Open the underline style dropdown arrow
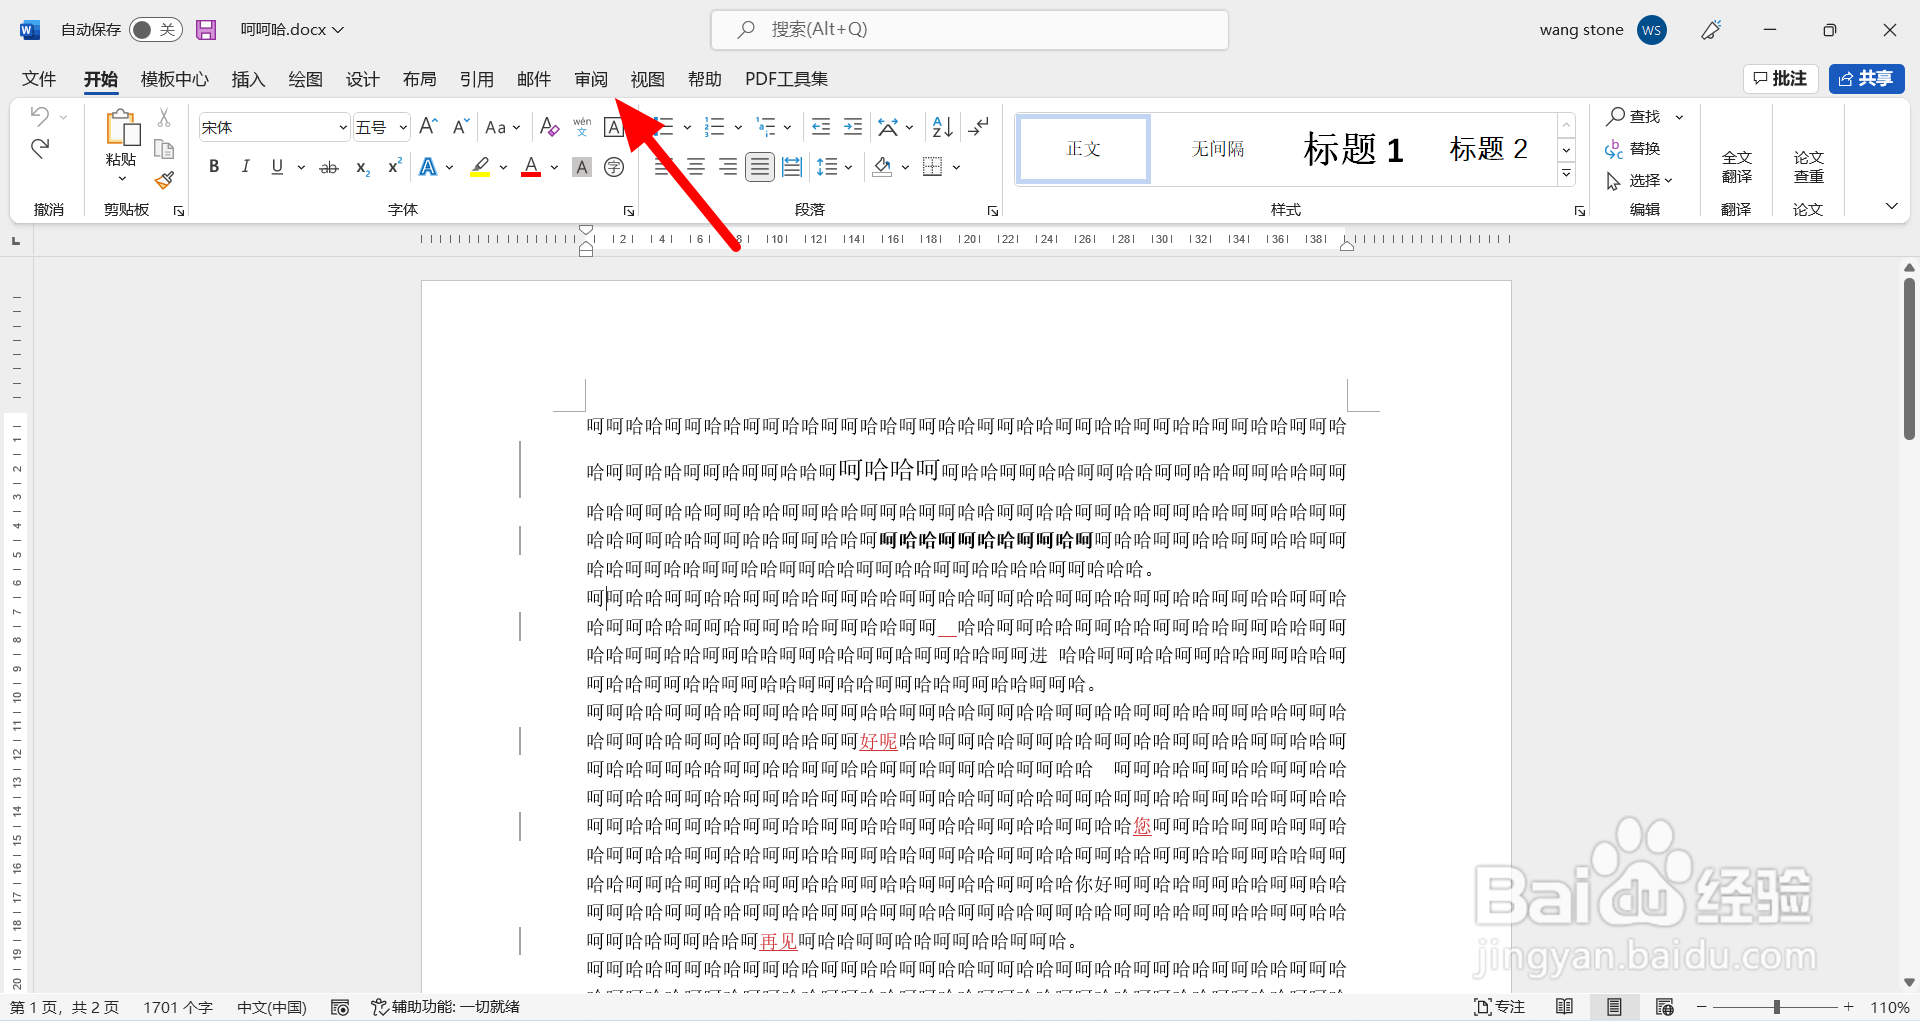The height and width of the screenshot is (1021, 1920). pos(301,167)
